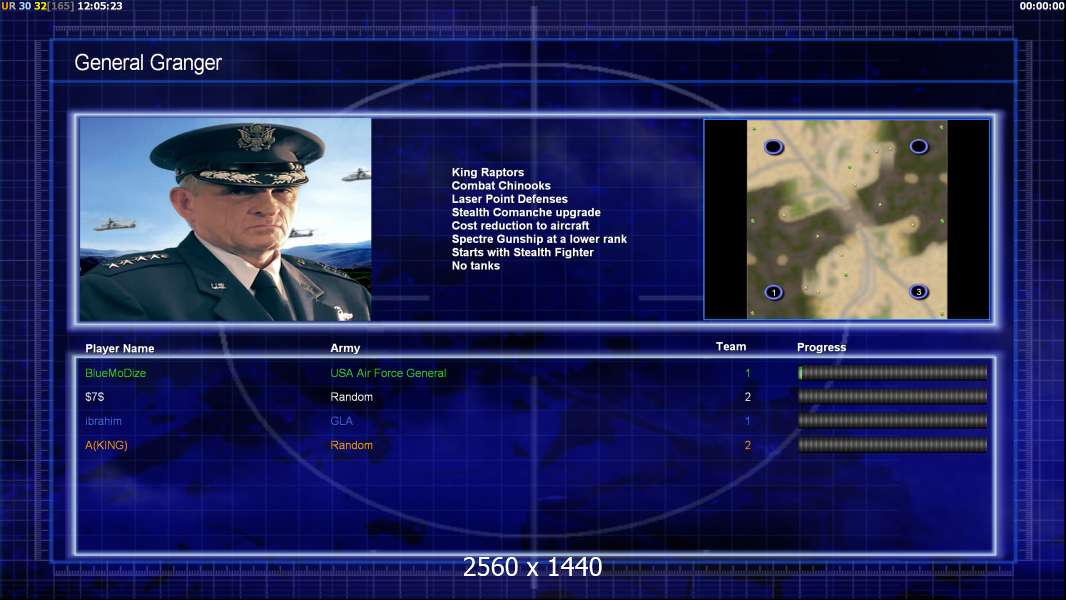Click the "UR 30 32[165]" stats readout
1066x600 pixels.
pyautogui.click(x=37, y=6)
